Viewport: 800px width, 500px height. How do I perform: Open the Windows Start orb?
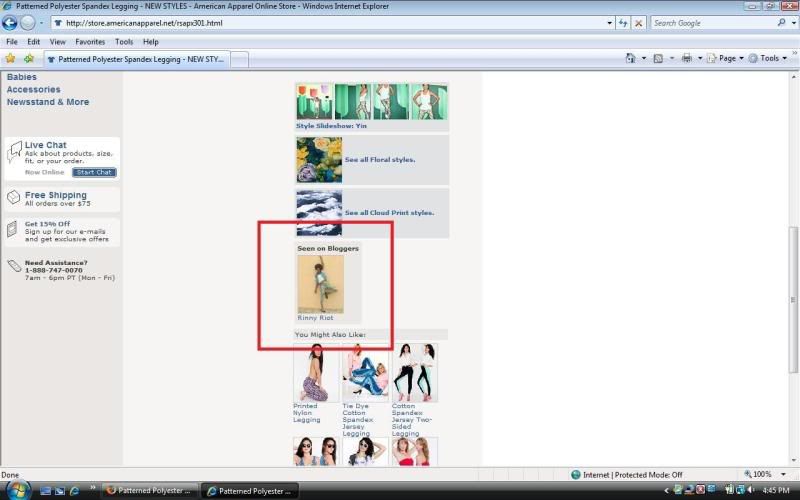(17, 490)
